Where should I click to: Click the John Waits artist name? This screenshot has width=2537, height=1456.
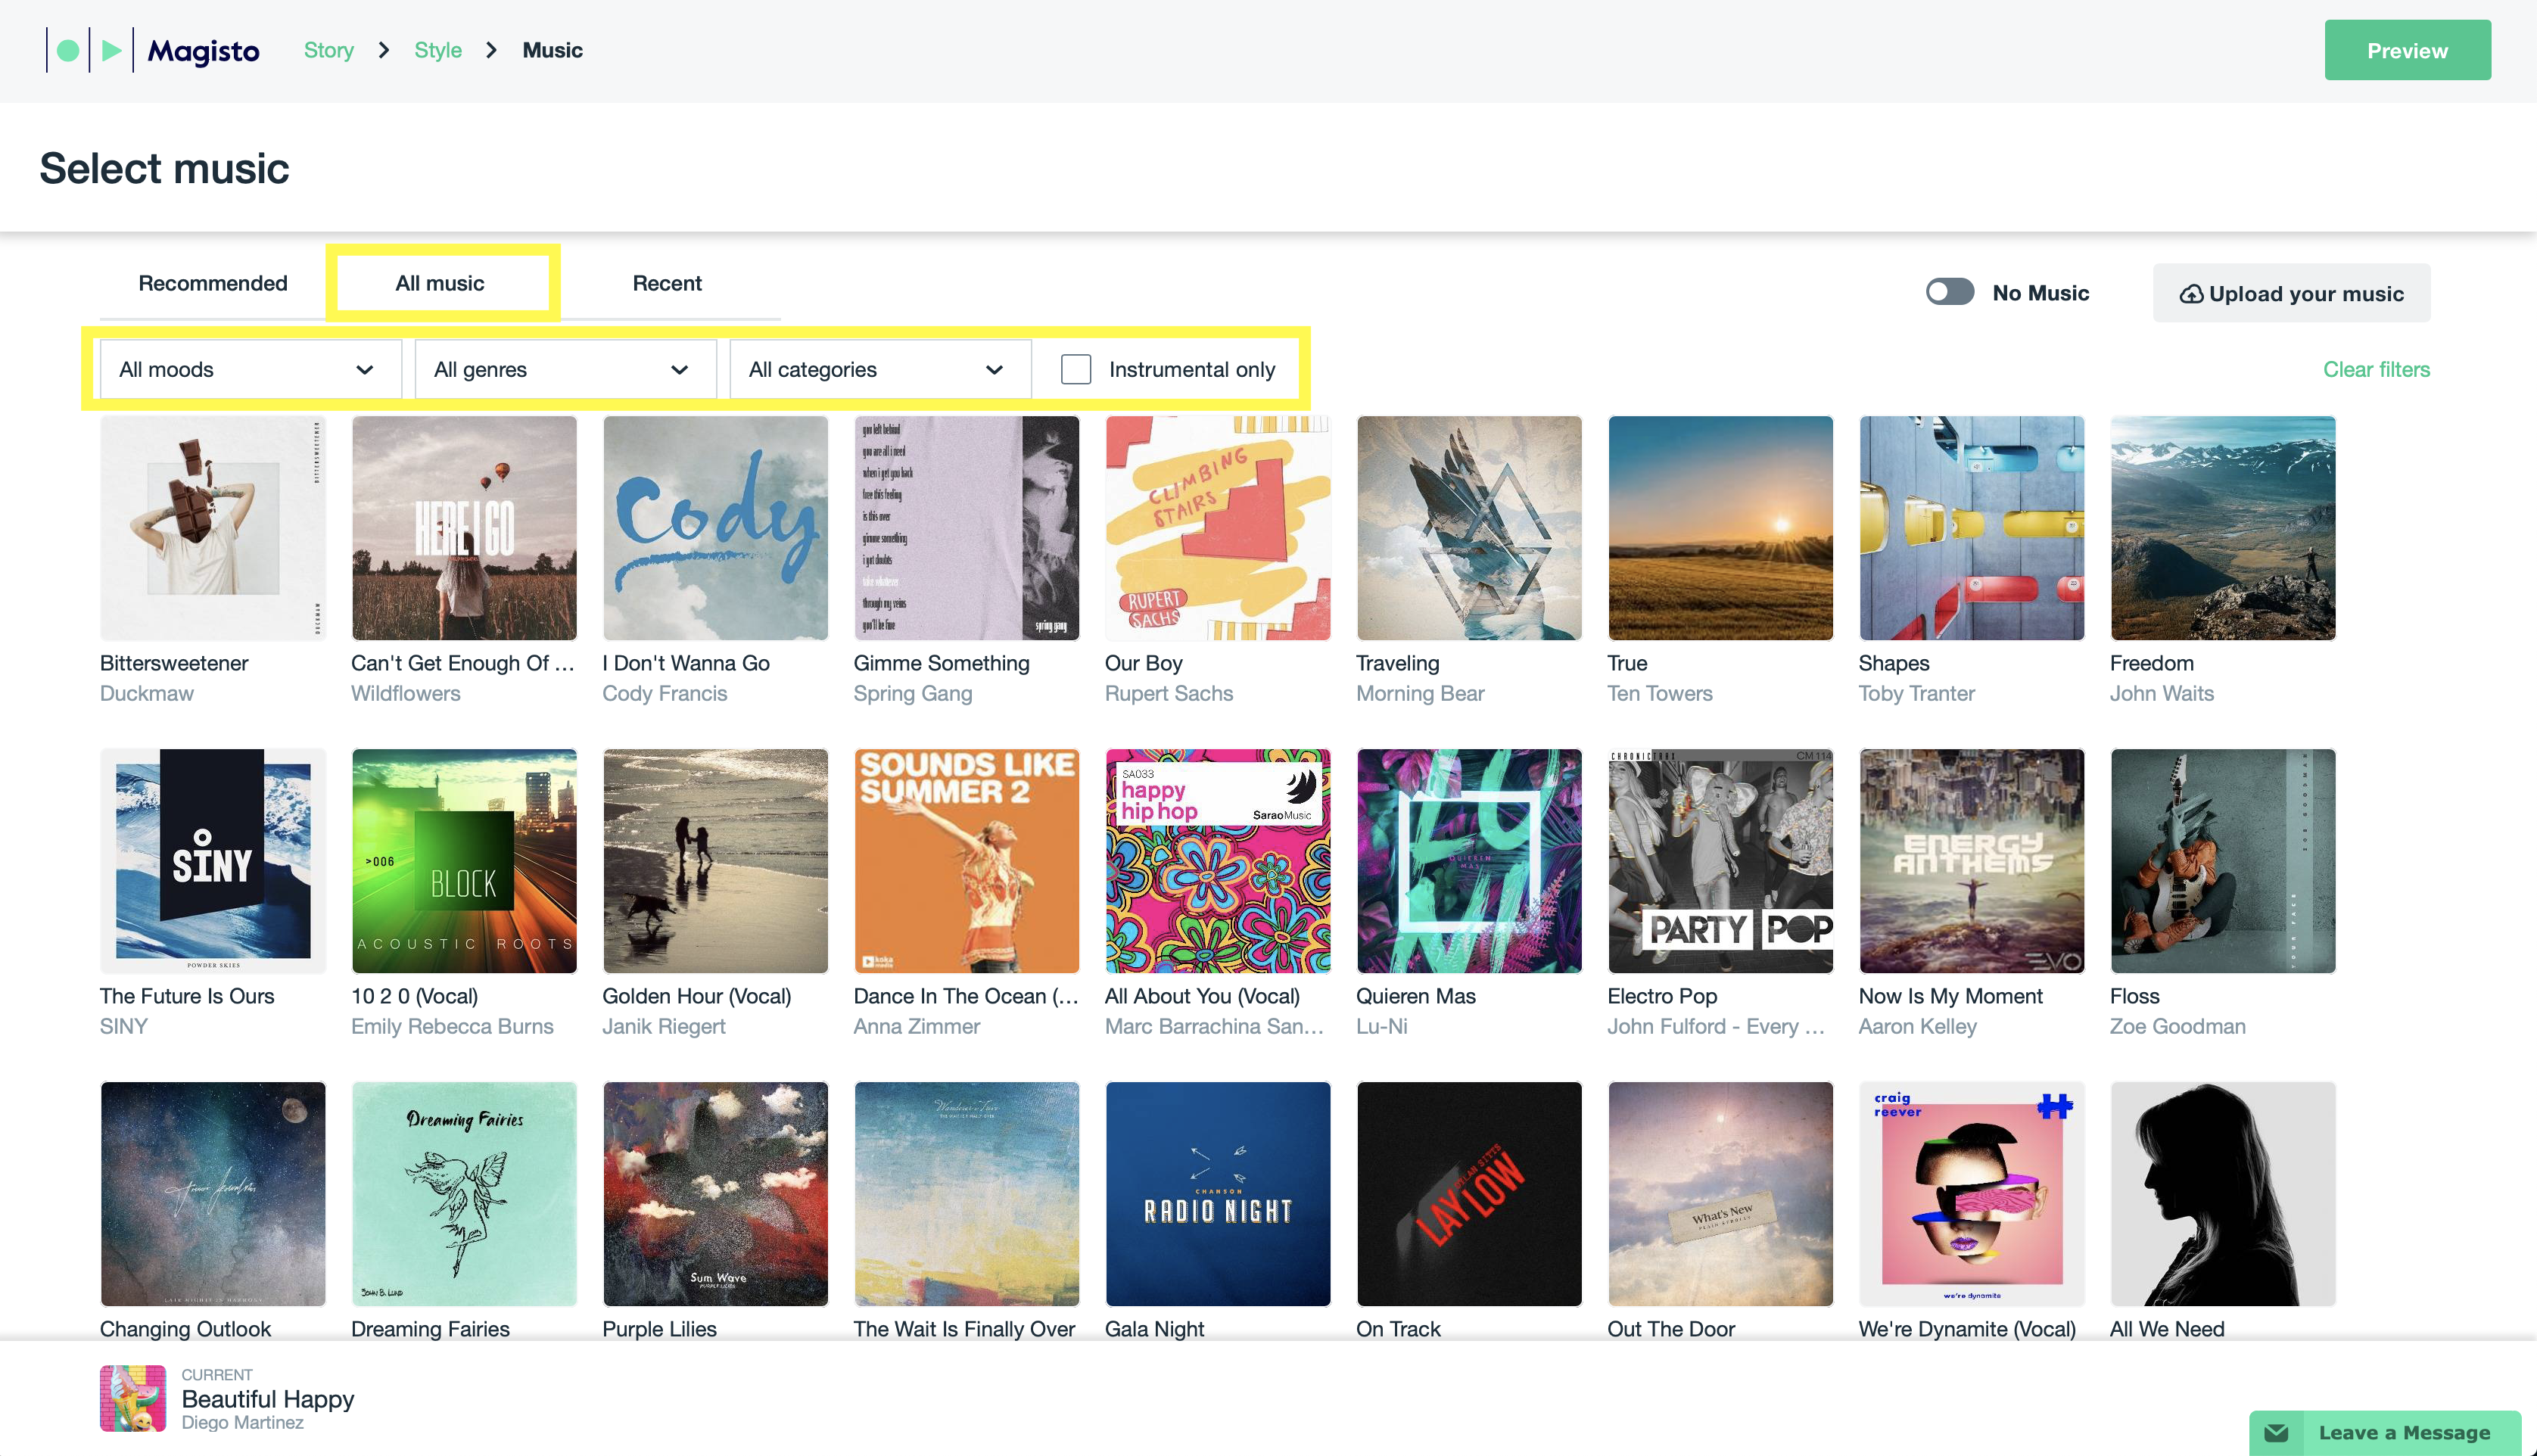(2162, 693)
